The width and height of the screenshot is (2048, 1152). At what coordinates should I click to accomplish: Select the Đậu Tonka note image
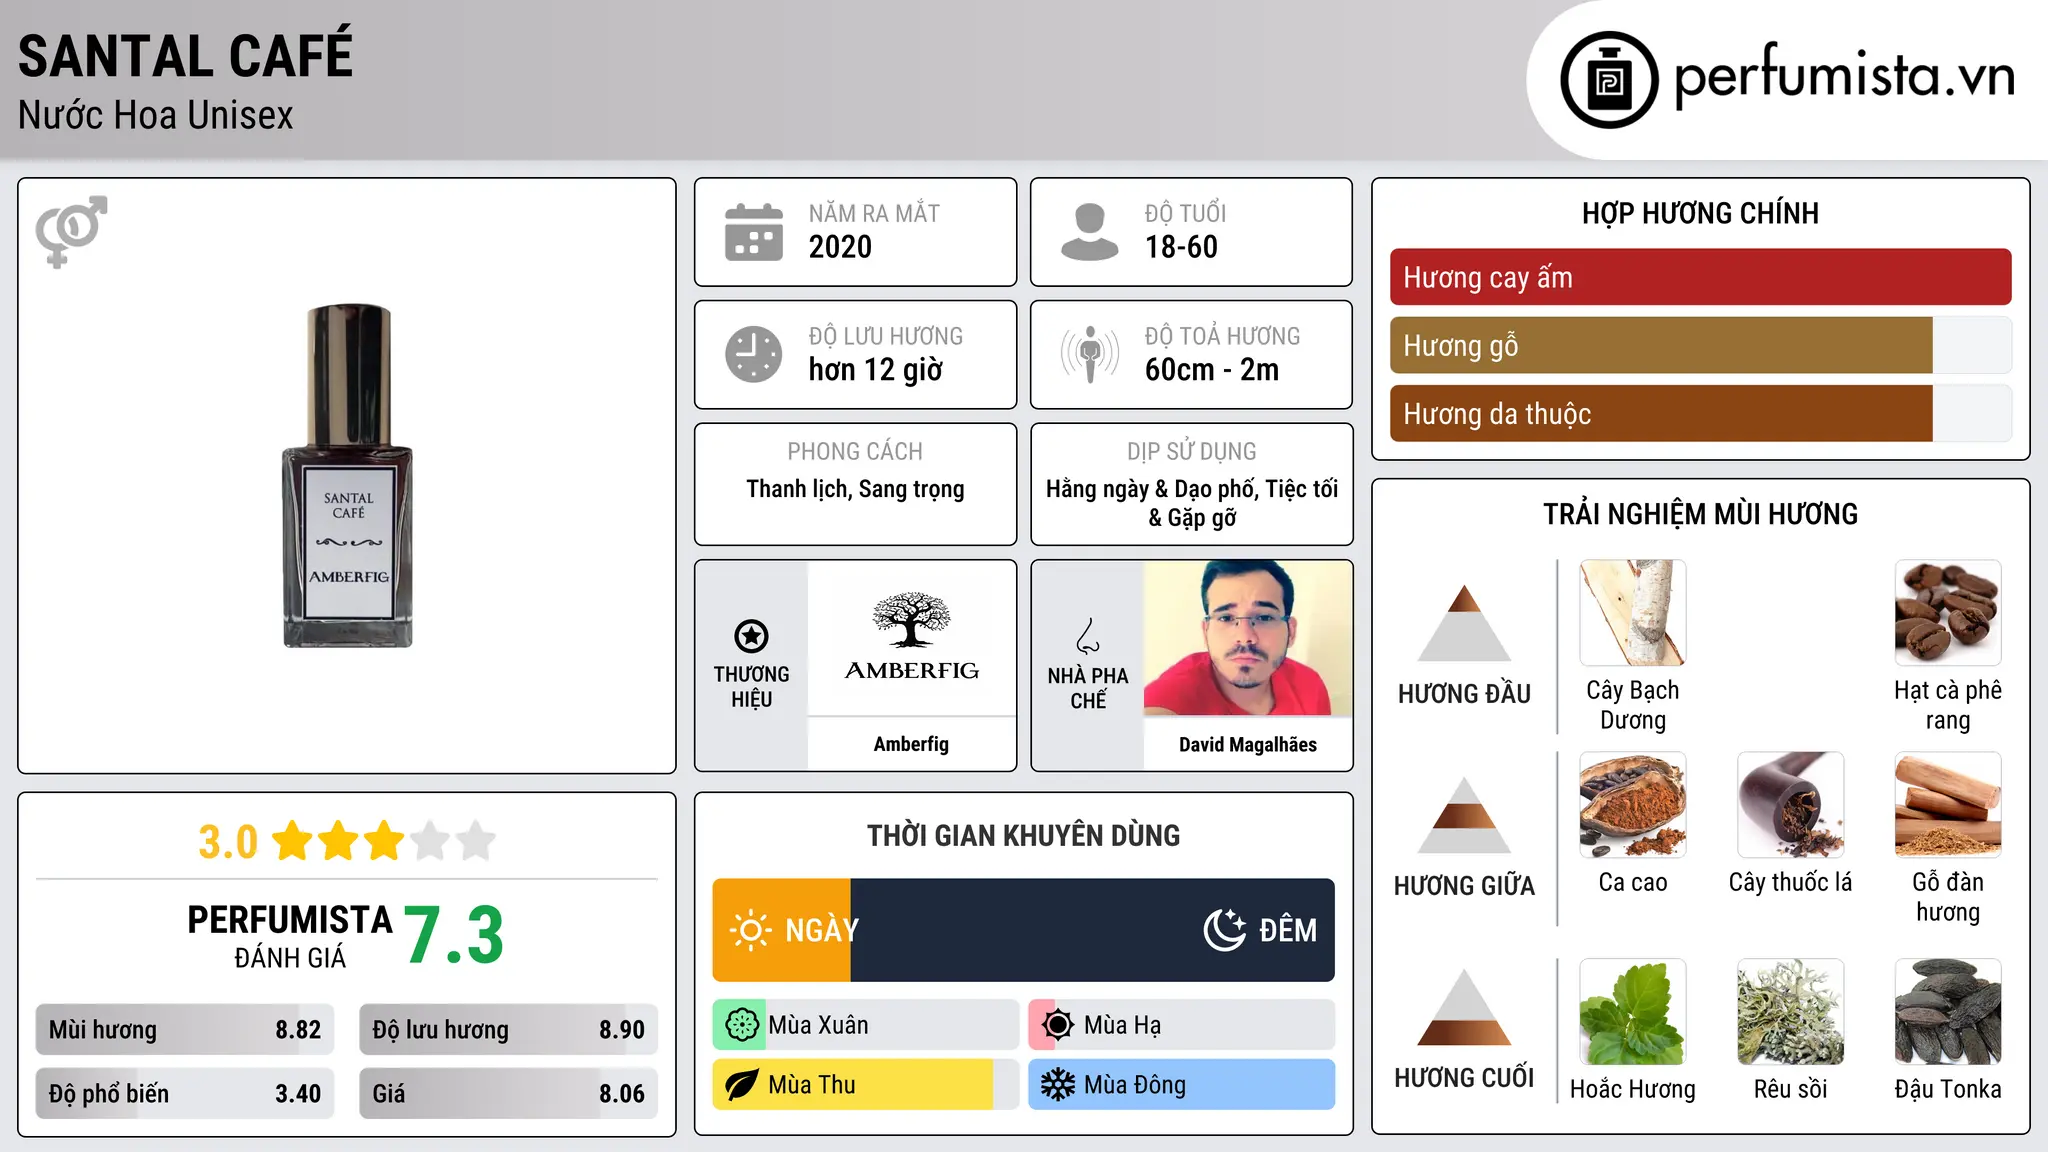[1948, 1011]
